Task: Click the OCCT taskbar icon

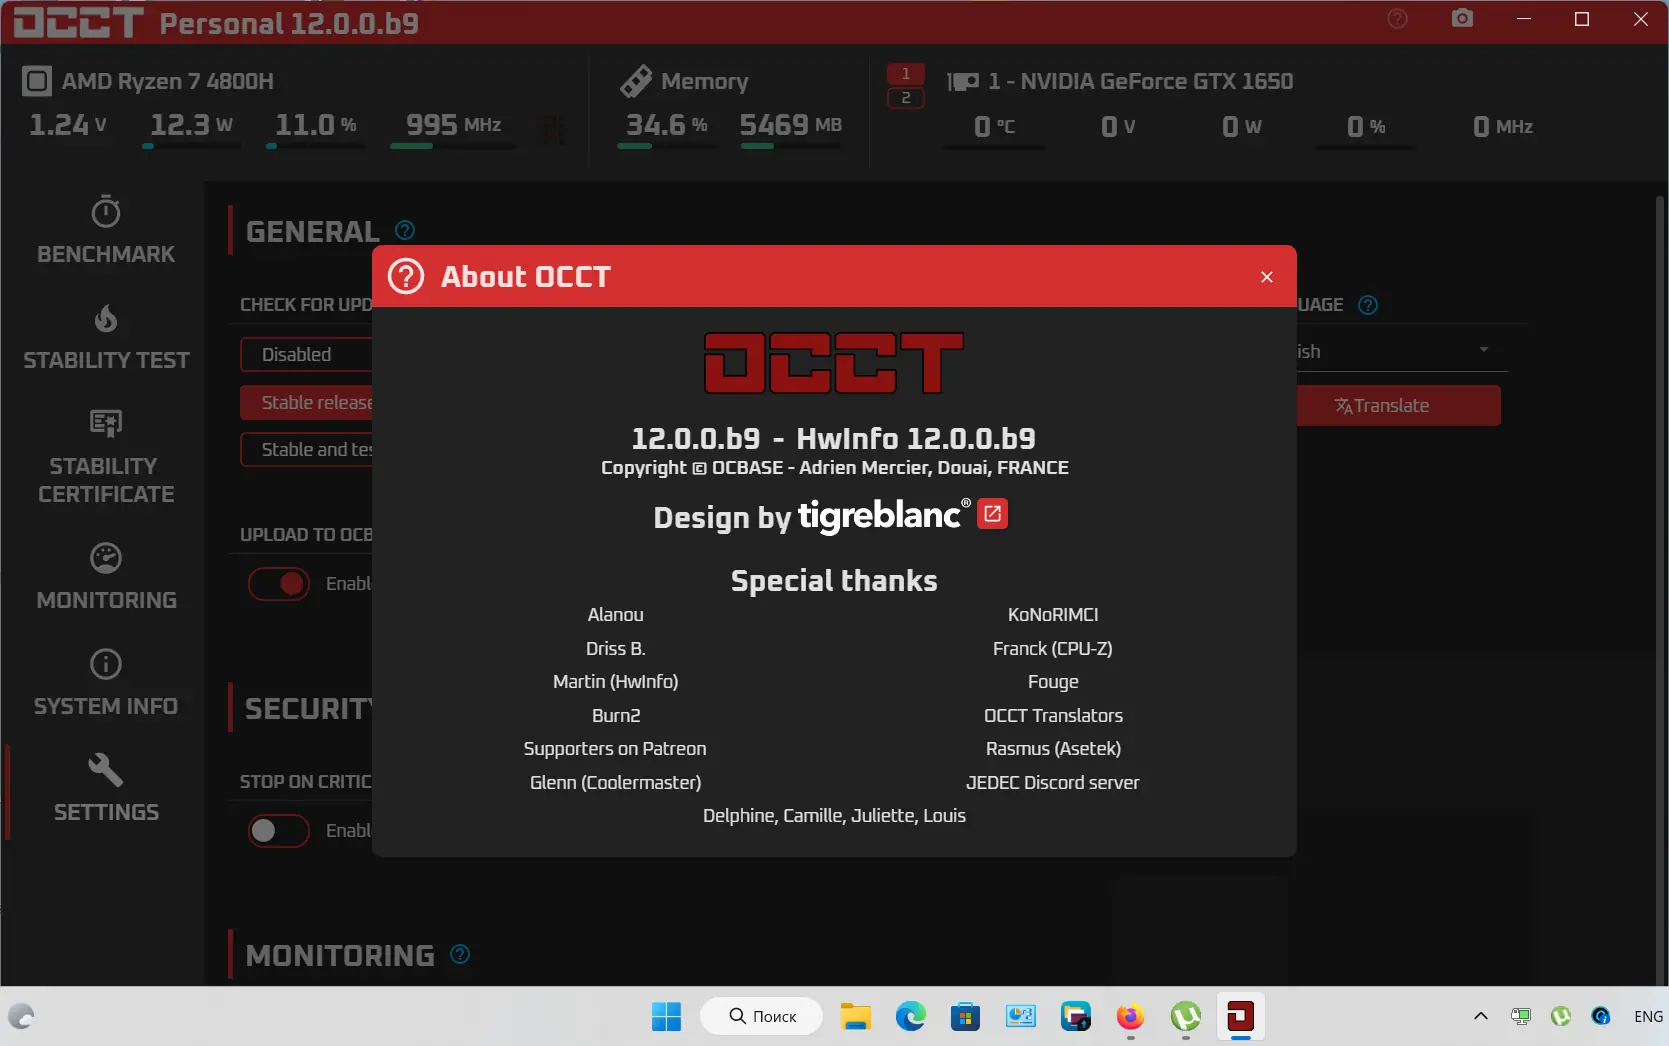Action: tap(1241, 1017)
